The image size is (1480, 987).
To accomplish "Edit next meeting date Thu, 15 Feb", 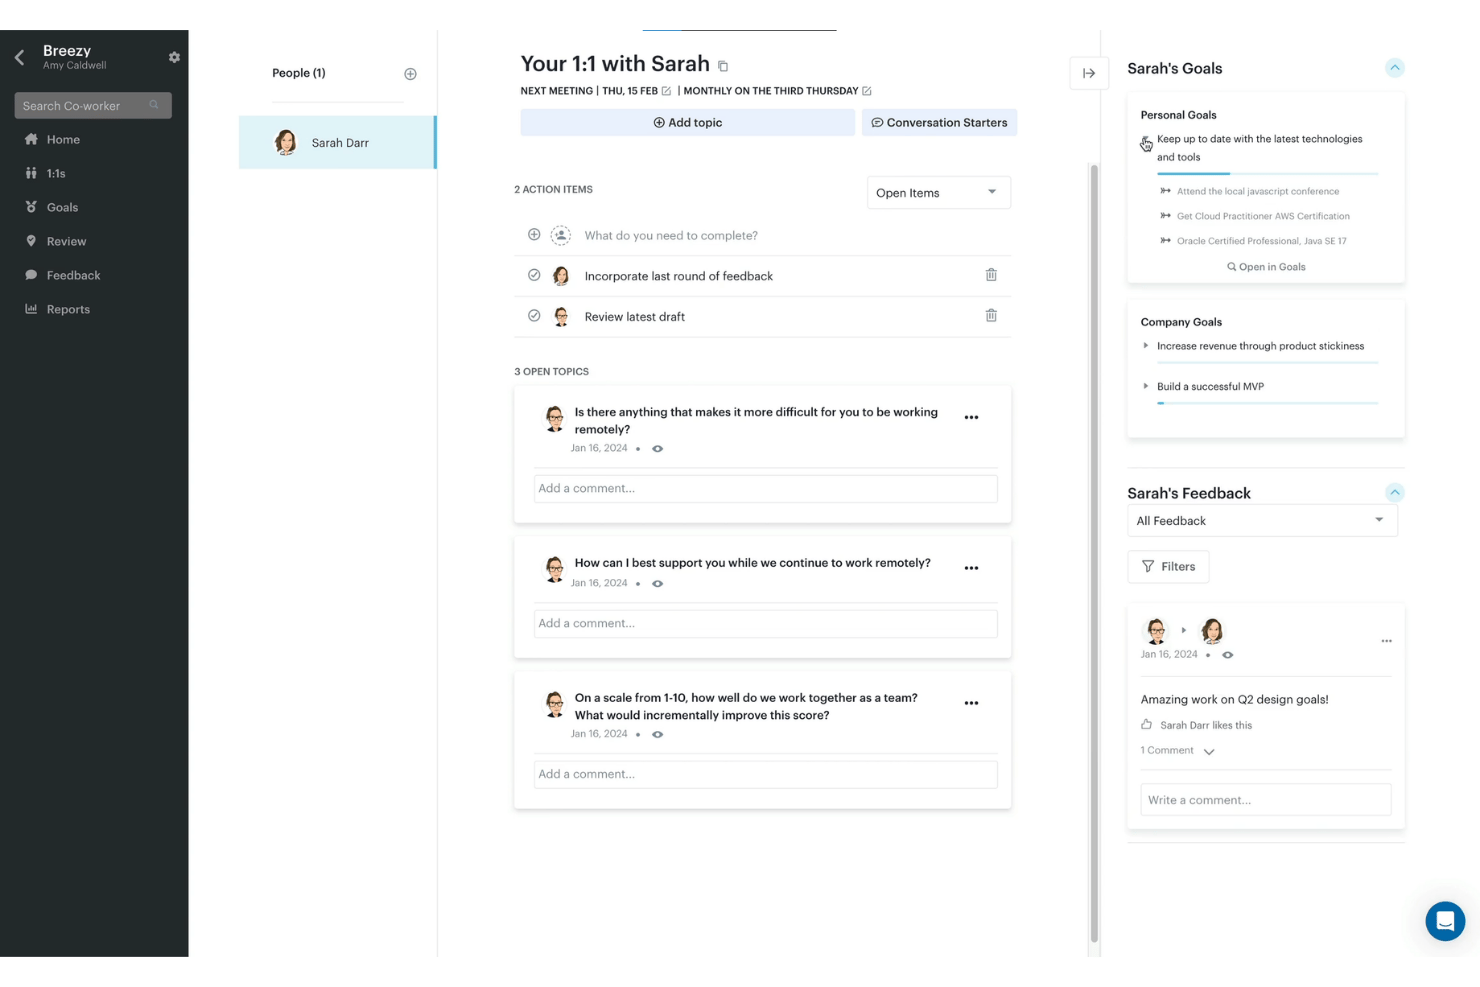I will click(x=666, y=91).
